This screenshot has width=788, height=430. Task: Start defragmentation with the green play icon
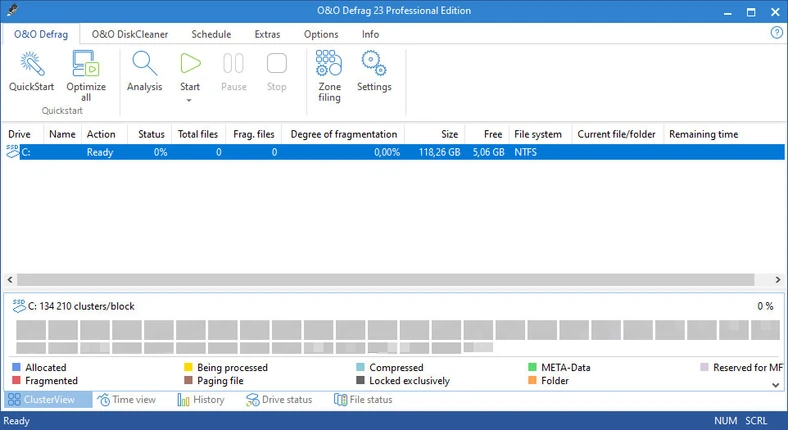[x=190, y=64]
